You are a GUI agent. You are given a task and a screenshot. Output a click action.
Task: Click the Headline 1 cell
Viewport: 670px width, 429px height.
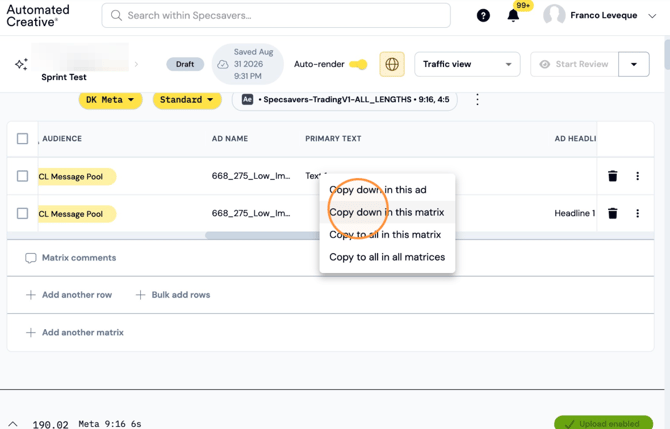(574, 213)
